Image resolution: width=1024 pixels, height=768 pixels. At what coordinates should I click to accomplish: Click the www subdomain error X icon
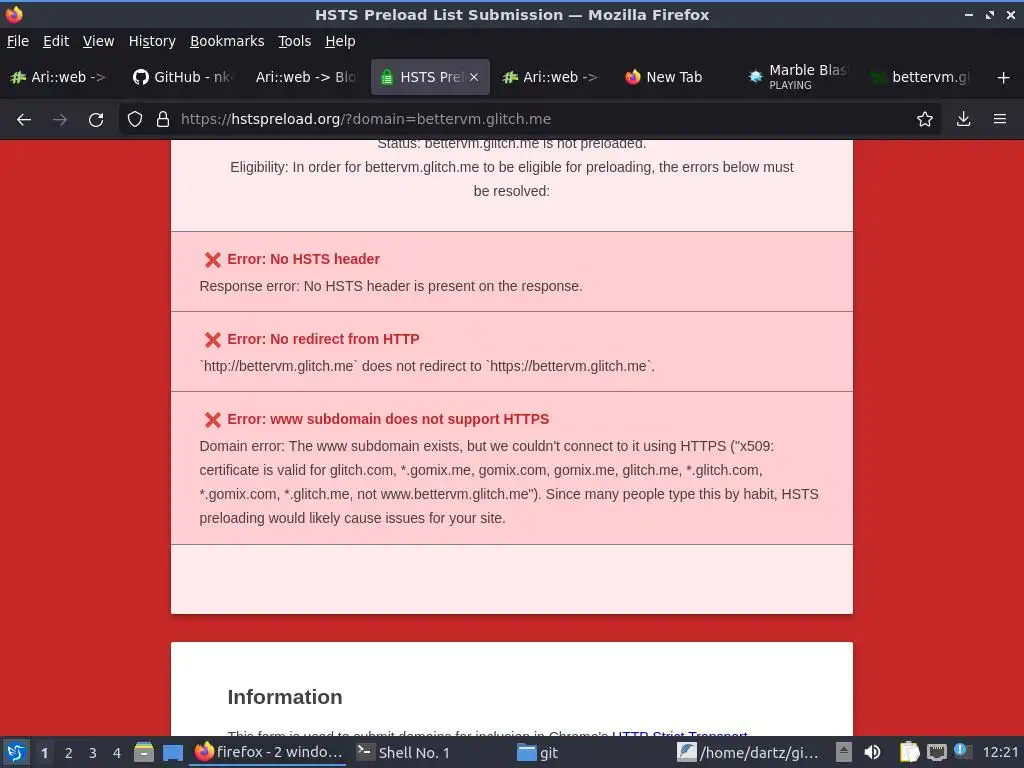tap(212, 420)
